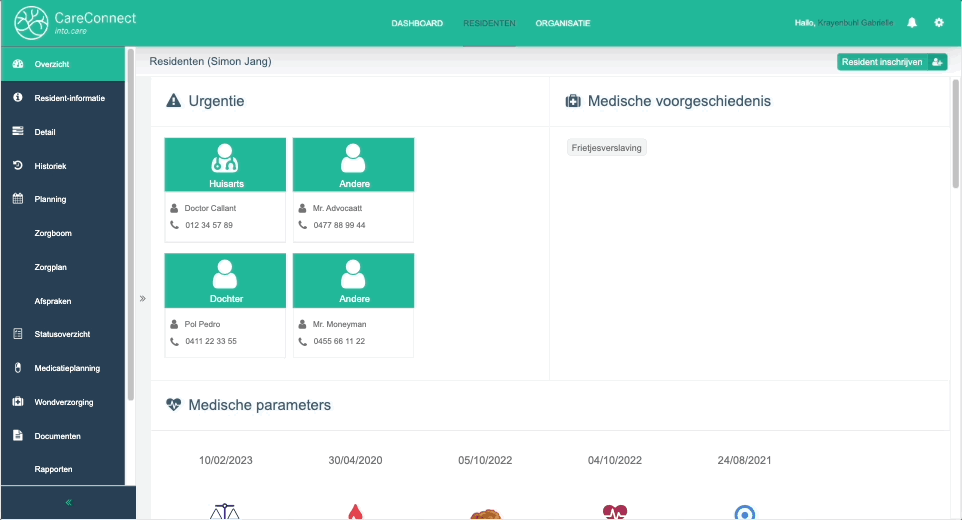Viewport: 962px width, 520px height.
Task: Click the Historiek menu label
Action: click(50, 166)
